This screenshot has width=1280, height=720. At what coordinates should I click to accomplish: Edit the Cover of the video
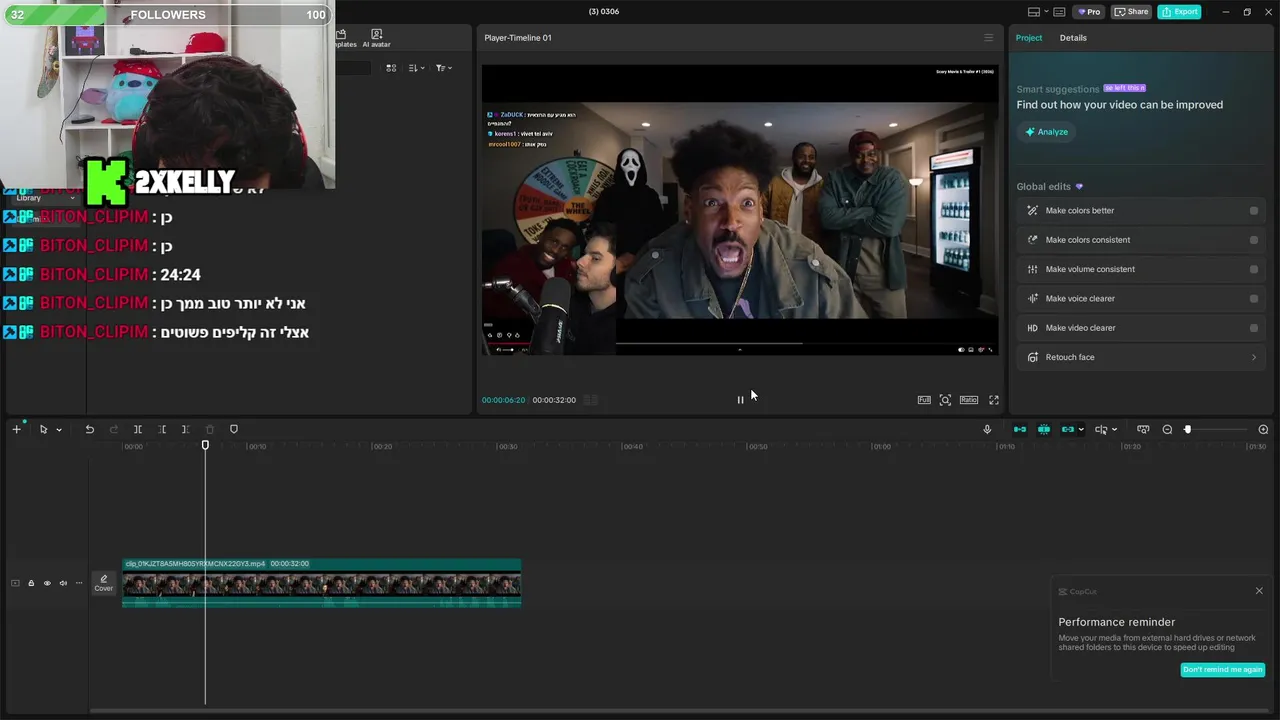104,583
